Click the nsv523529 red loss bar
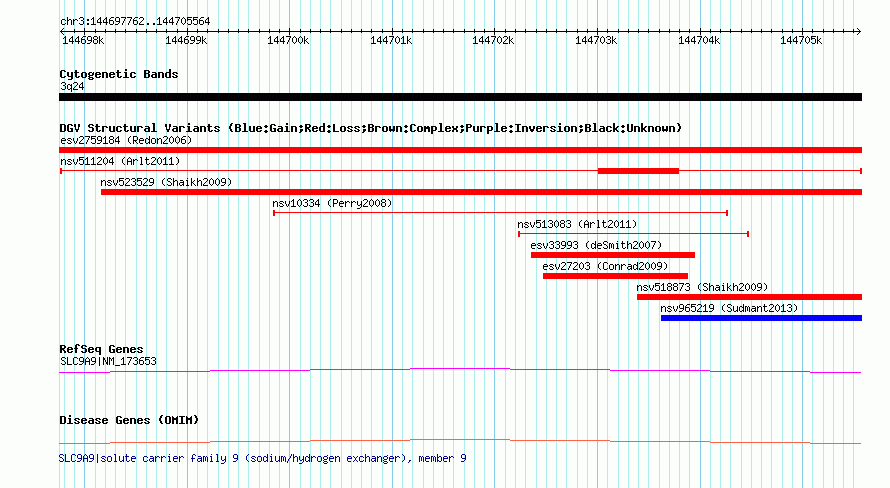 (x=481, y=192)
